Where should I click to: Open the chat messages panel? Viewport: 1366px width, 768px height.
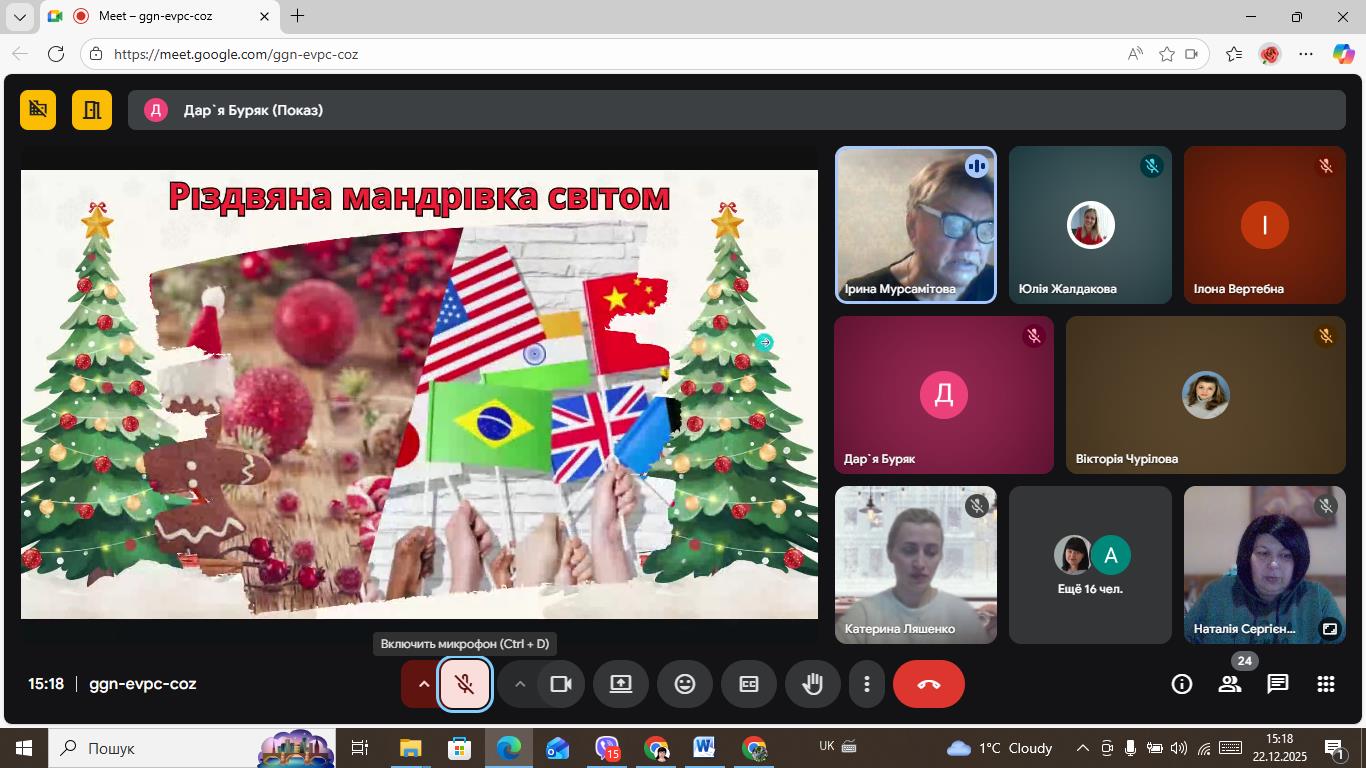(x=1277, y=684)
